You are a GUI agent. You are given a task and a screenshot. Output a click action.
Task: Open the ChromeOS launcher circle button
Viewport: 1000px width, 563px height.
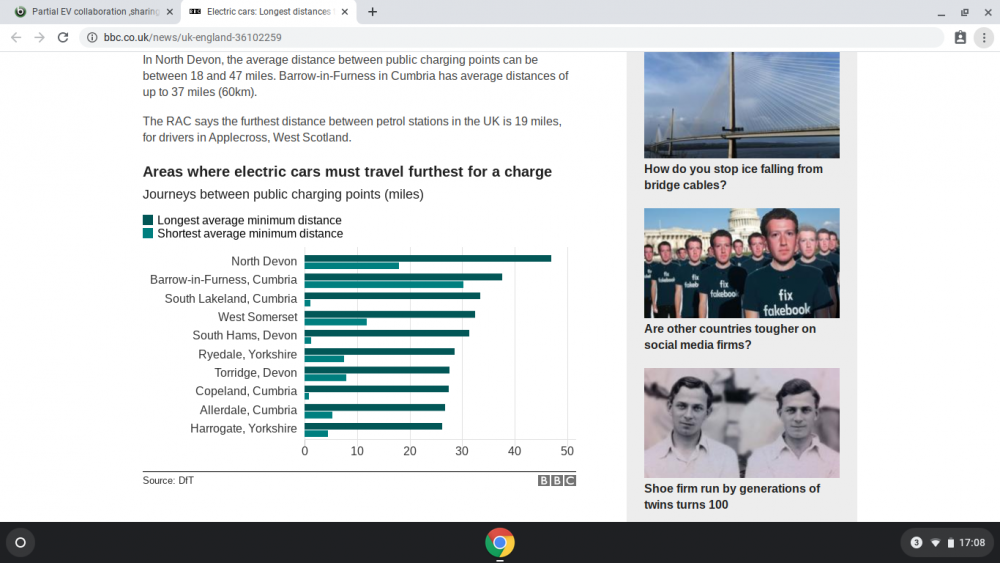click(x=20, y=543)
